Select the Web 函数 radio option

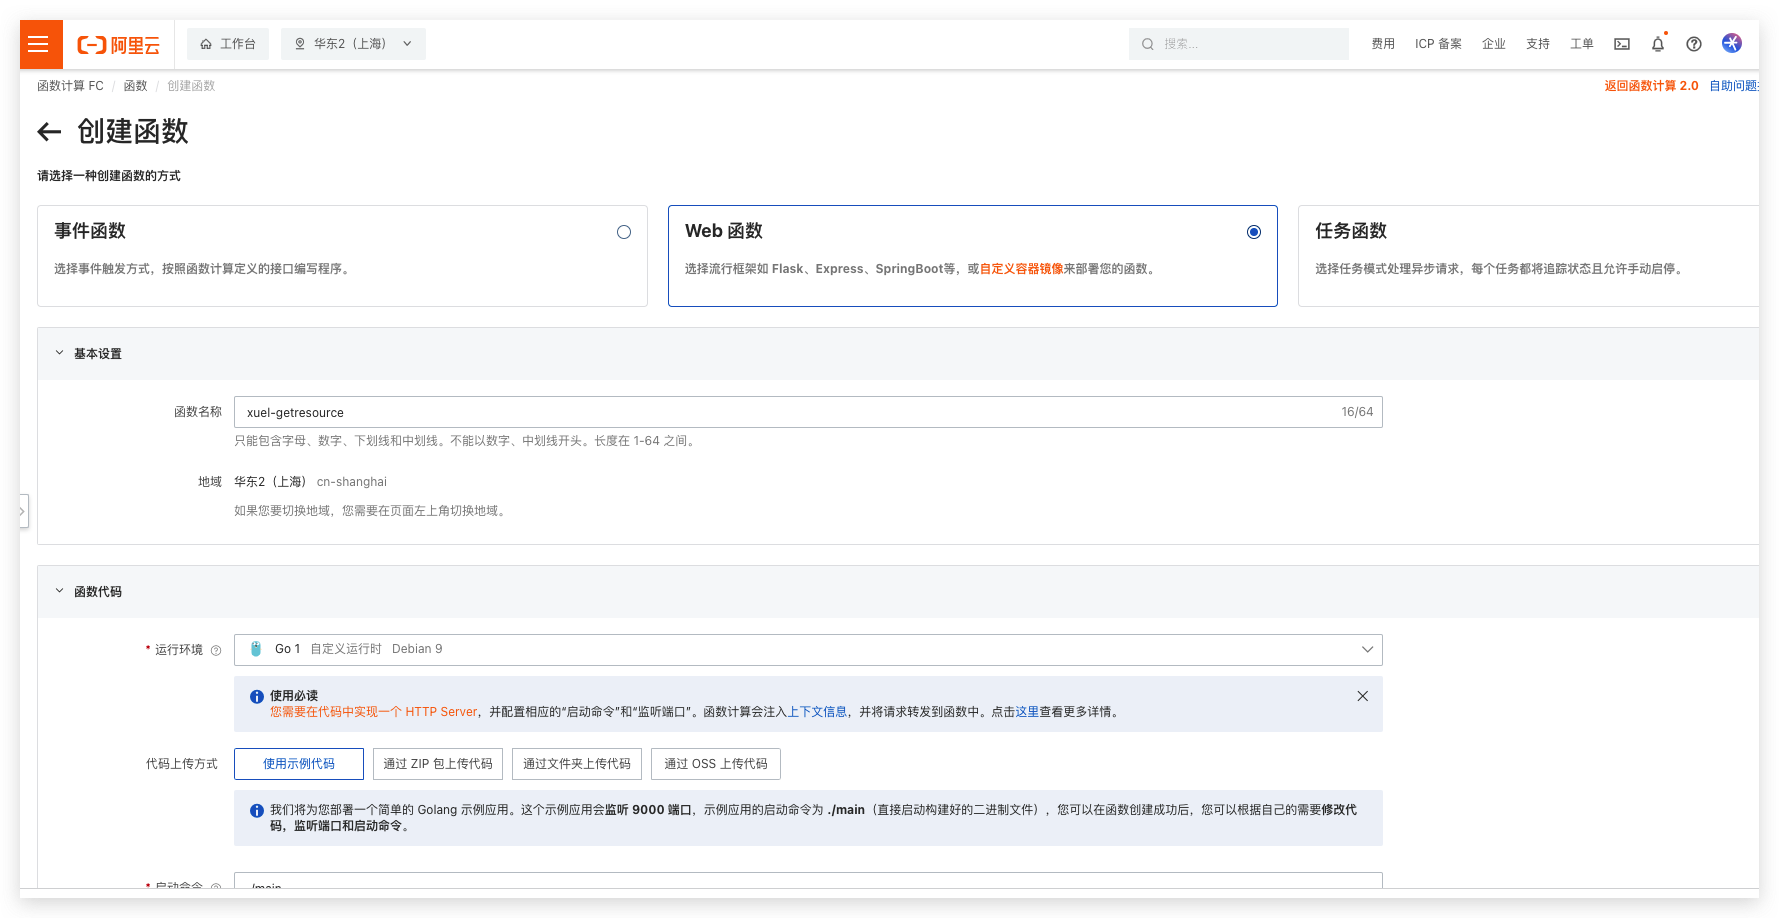coord(1254,232)
